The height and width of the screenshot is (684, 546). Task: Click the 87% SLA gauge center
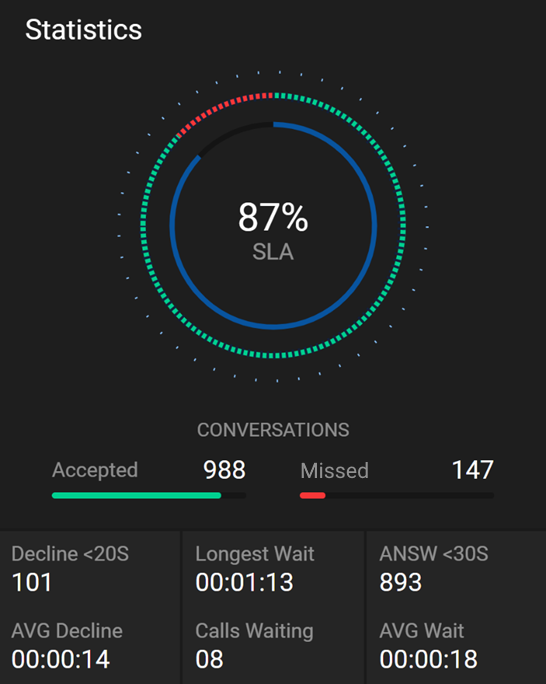(x=273, y=229)
